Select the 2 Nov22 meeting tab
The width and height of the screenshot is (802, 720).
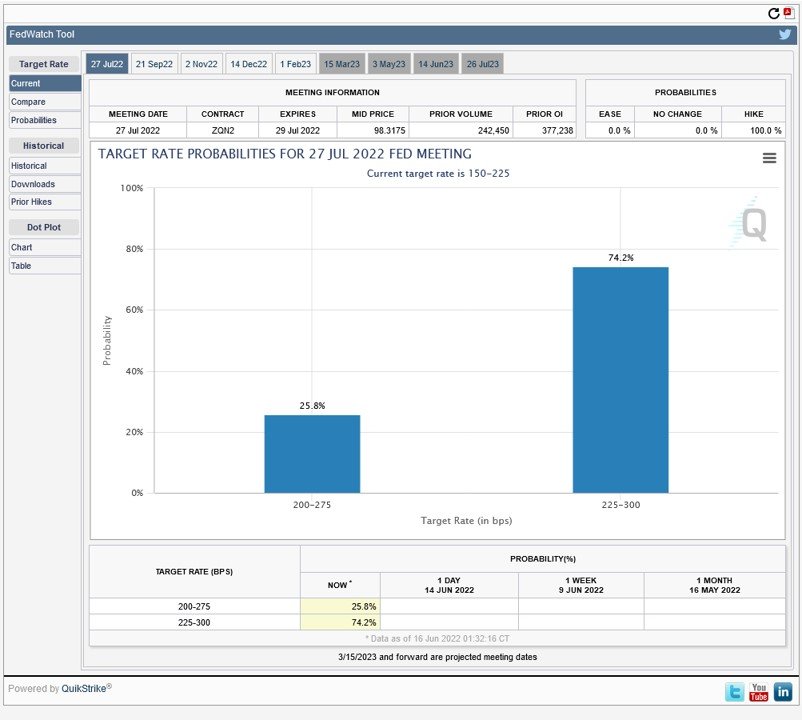[x=201, y=64]
